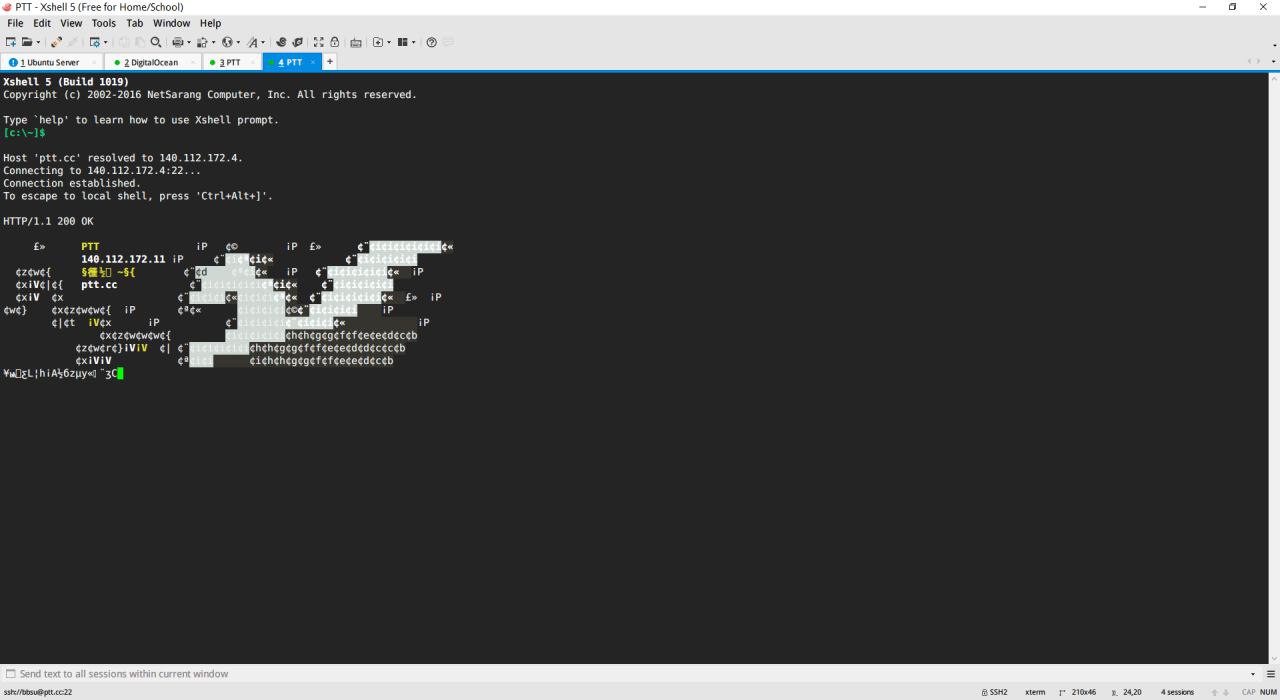Click the Find magnifier icon
Screen dimensions: 1280x700
pos(156,42)
